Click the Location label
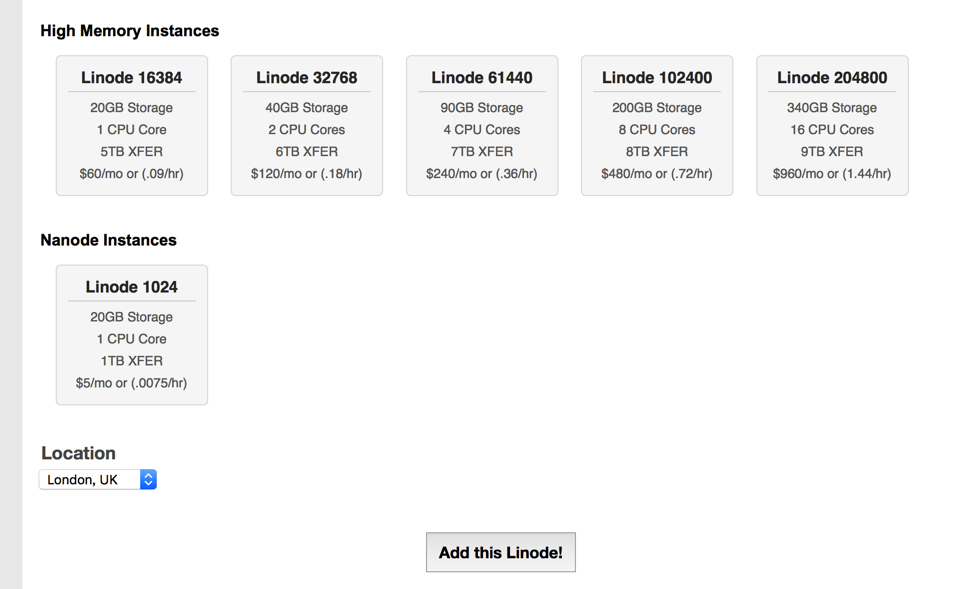The image size is (960, 589). coord(78,453)
